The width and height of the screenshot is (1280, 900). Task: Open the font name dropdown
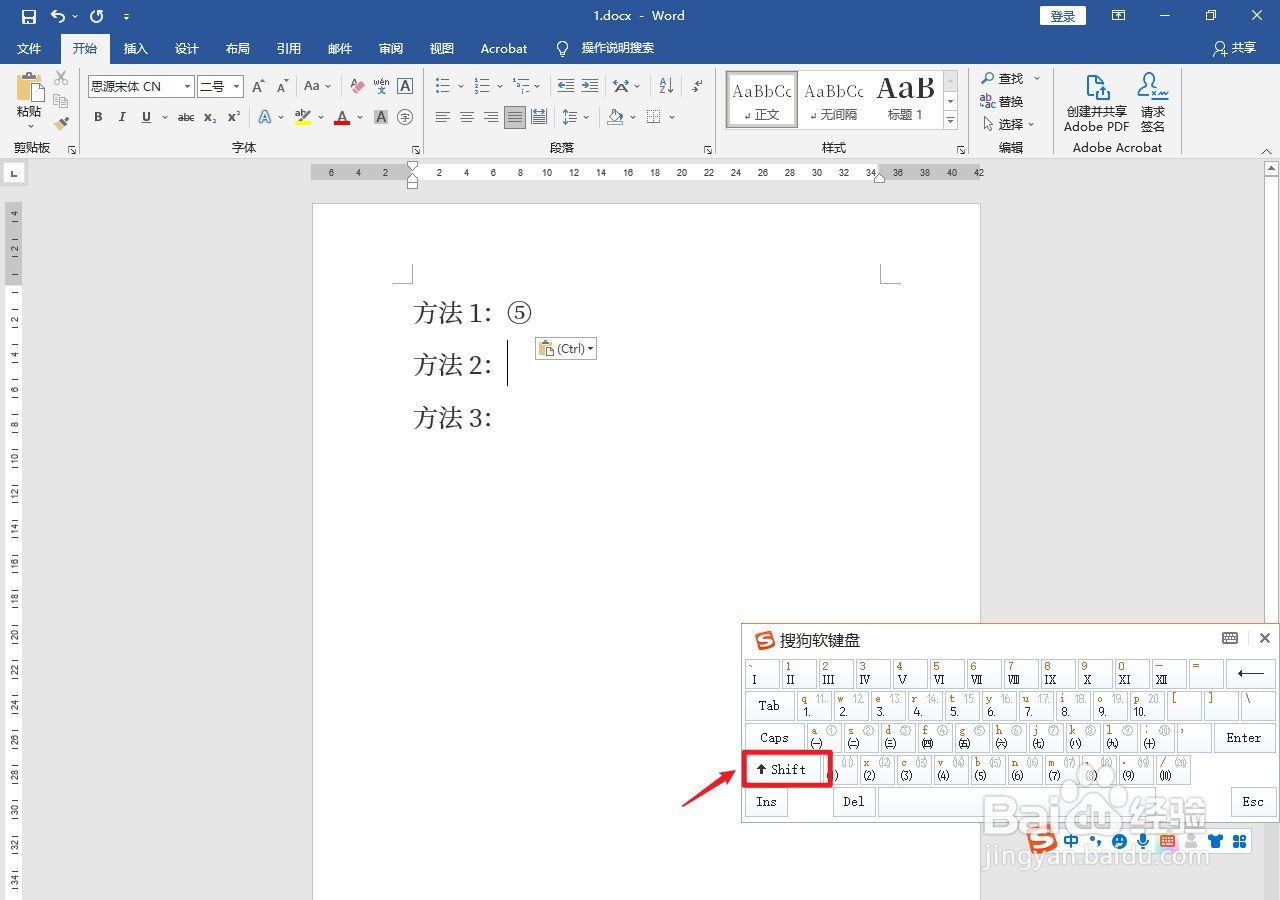click(x=187, y=87)
